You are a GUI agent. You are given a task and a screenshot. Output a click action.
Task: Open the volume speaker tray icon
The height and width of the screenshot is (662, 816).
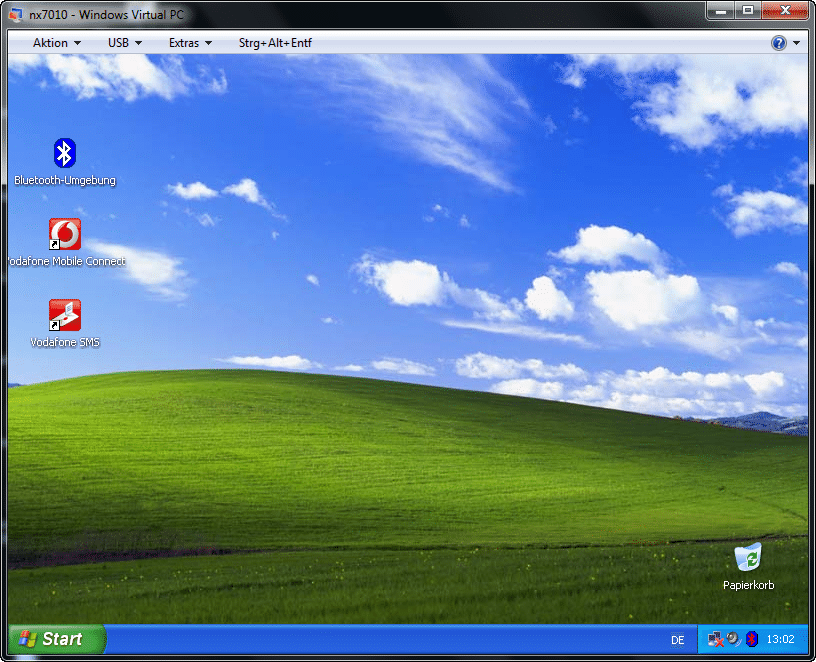[734, 639]
